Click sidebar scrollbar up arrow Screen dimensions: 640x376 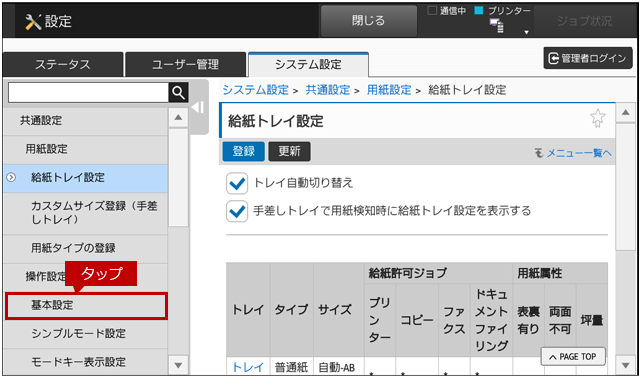178,118
